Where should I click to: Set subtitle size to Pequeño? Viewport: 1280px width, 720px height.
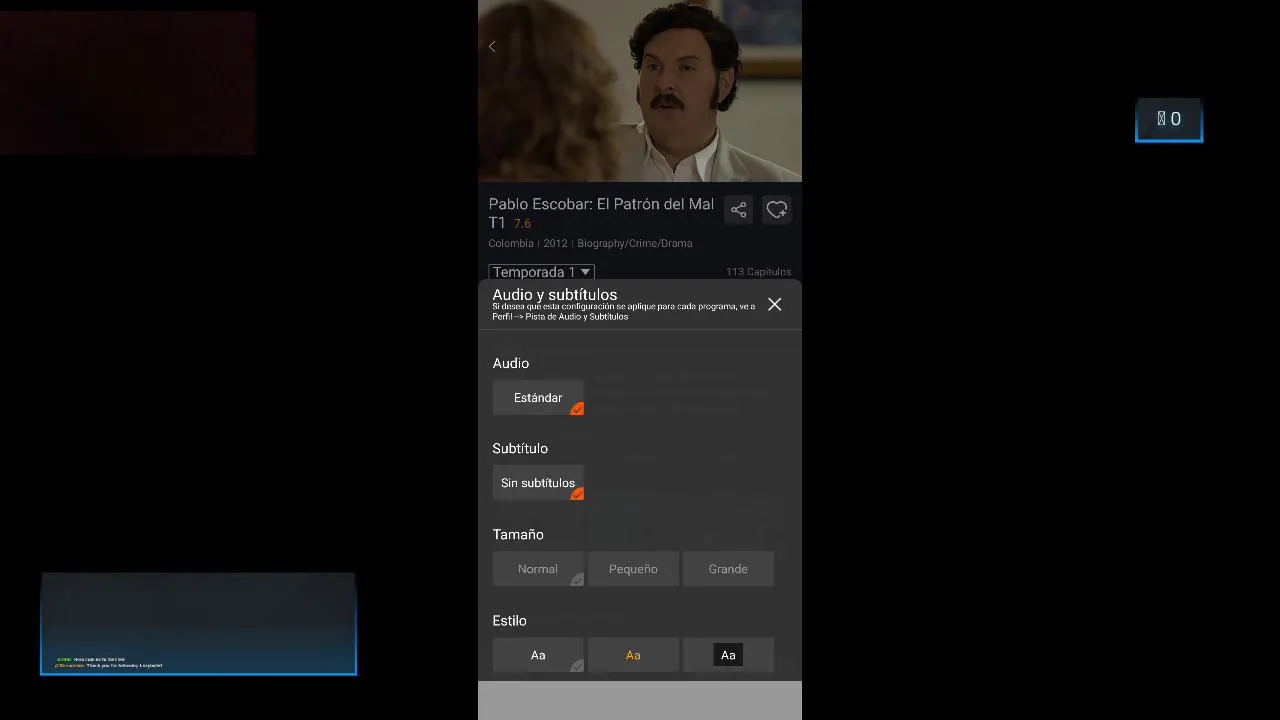[x=633, y=569]
